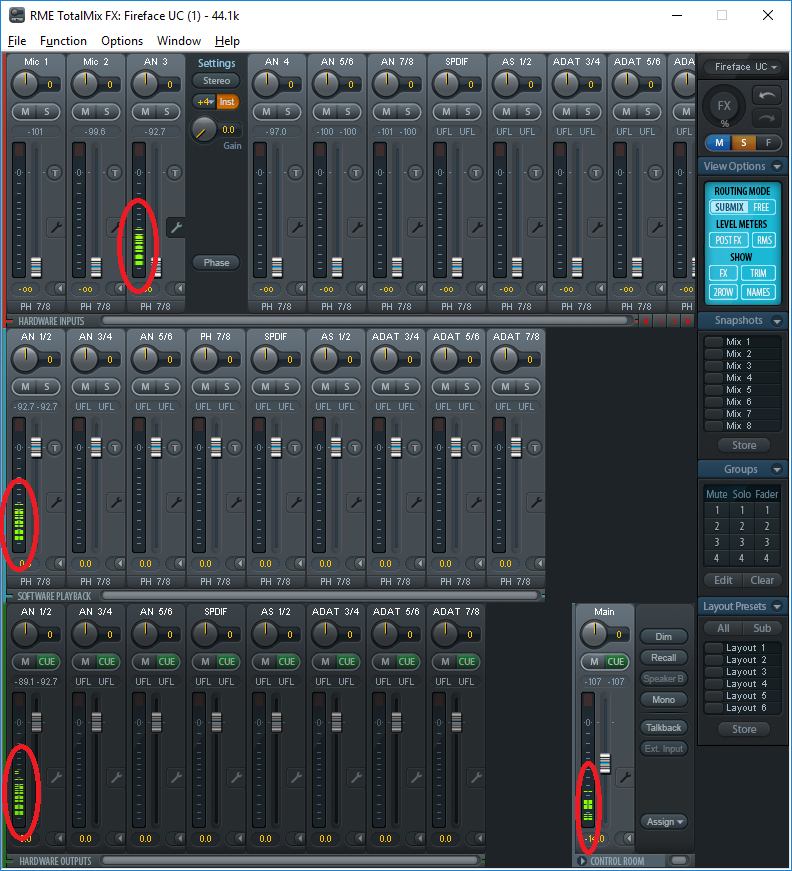The height and width of the screenshot is (871, 792).
Task: Open the Options menu
Action: (x=122, y=41)
